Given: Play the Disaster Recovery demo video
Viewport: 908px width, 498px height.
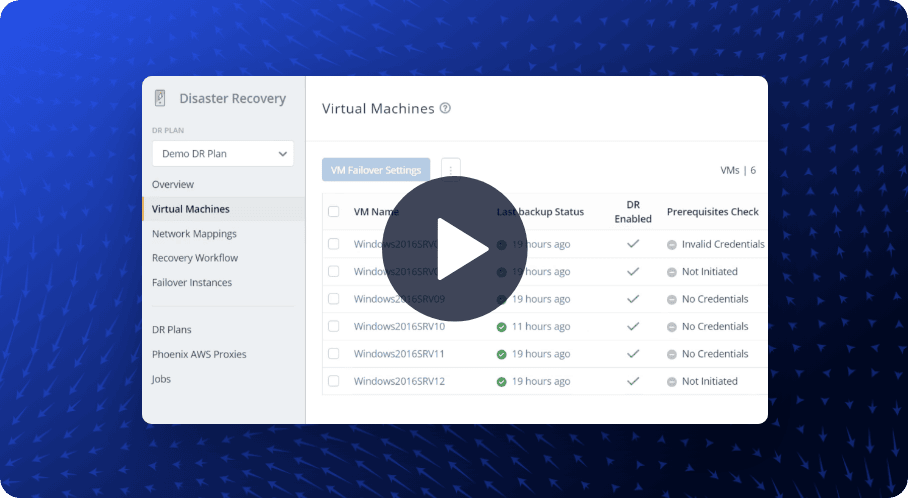Looking at the screenshot, I should coord(454,248).
